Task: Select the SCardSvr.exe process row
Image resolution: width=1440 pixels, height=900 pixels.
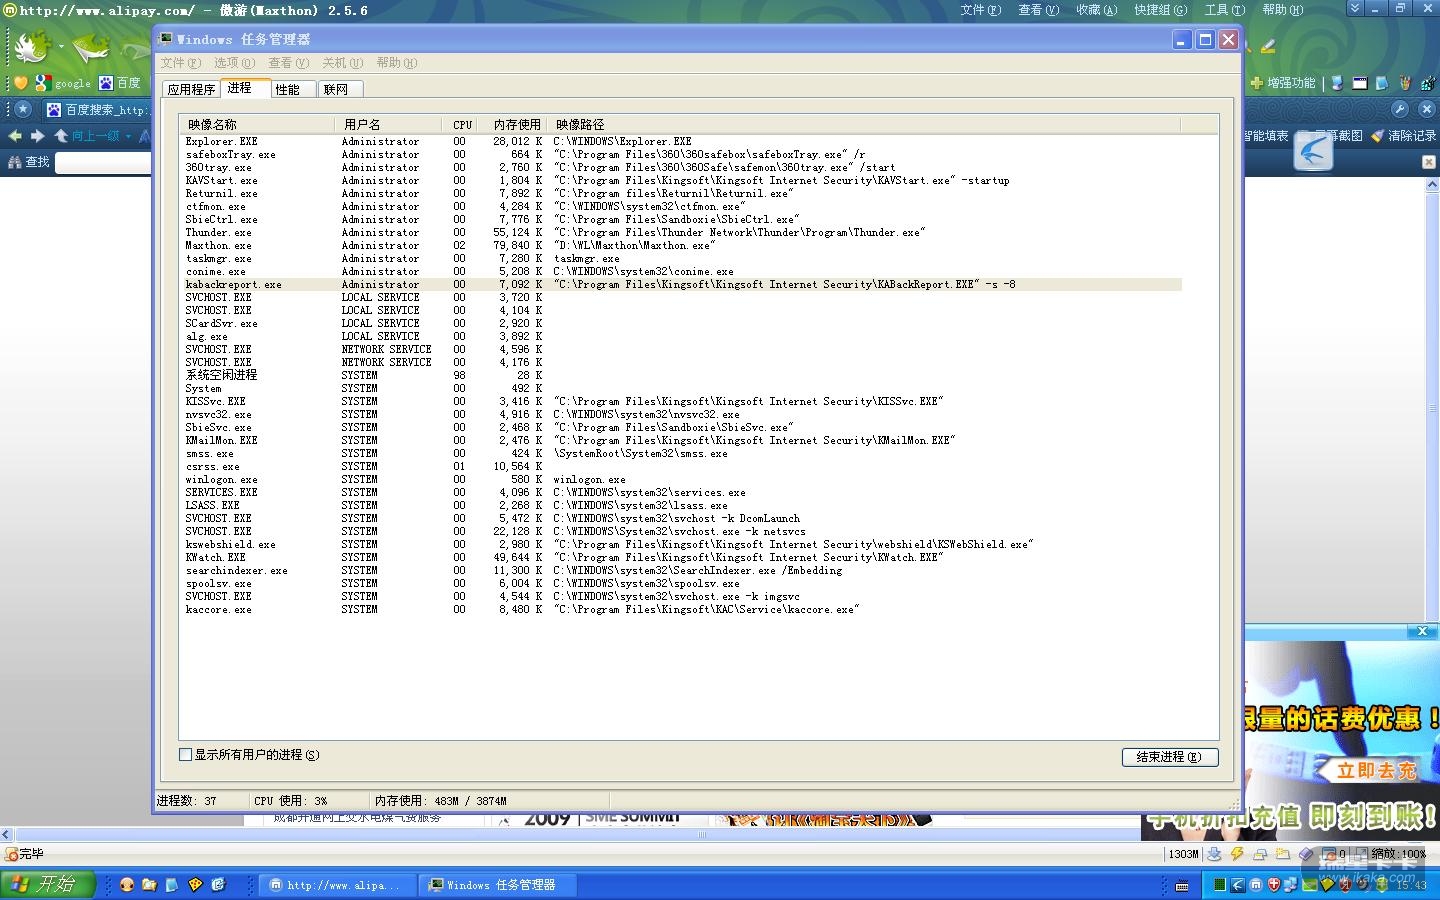Action: (681, 324)
